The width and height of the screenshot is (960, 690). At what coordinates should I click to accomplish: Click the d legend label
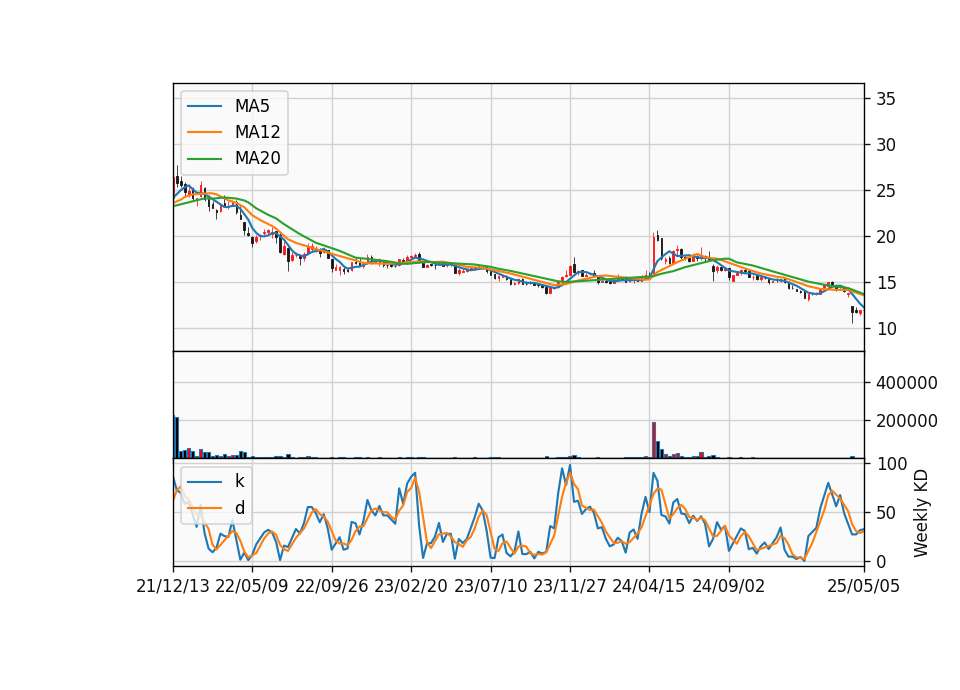[239, 508]
